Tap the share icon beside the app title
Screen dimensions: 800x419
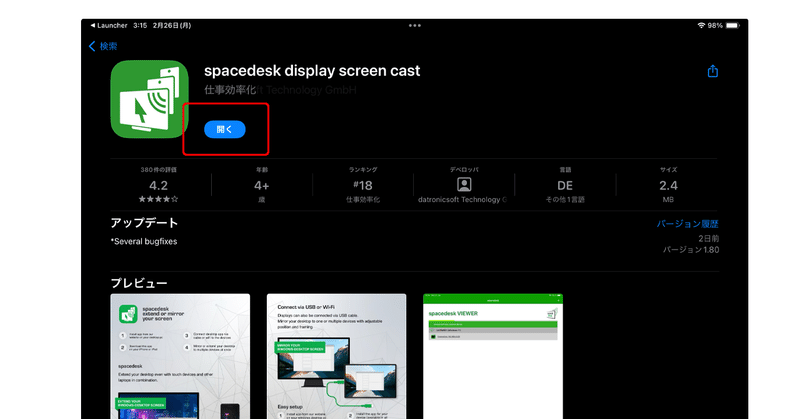(x=713, y=71)
